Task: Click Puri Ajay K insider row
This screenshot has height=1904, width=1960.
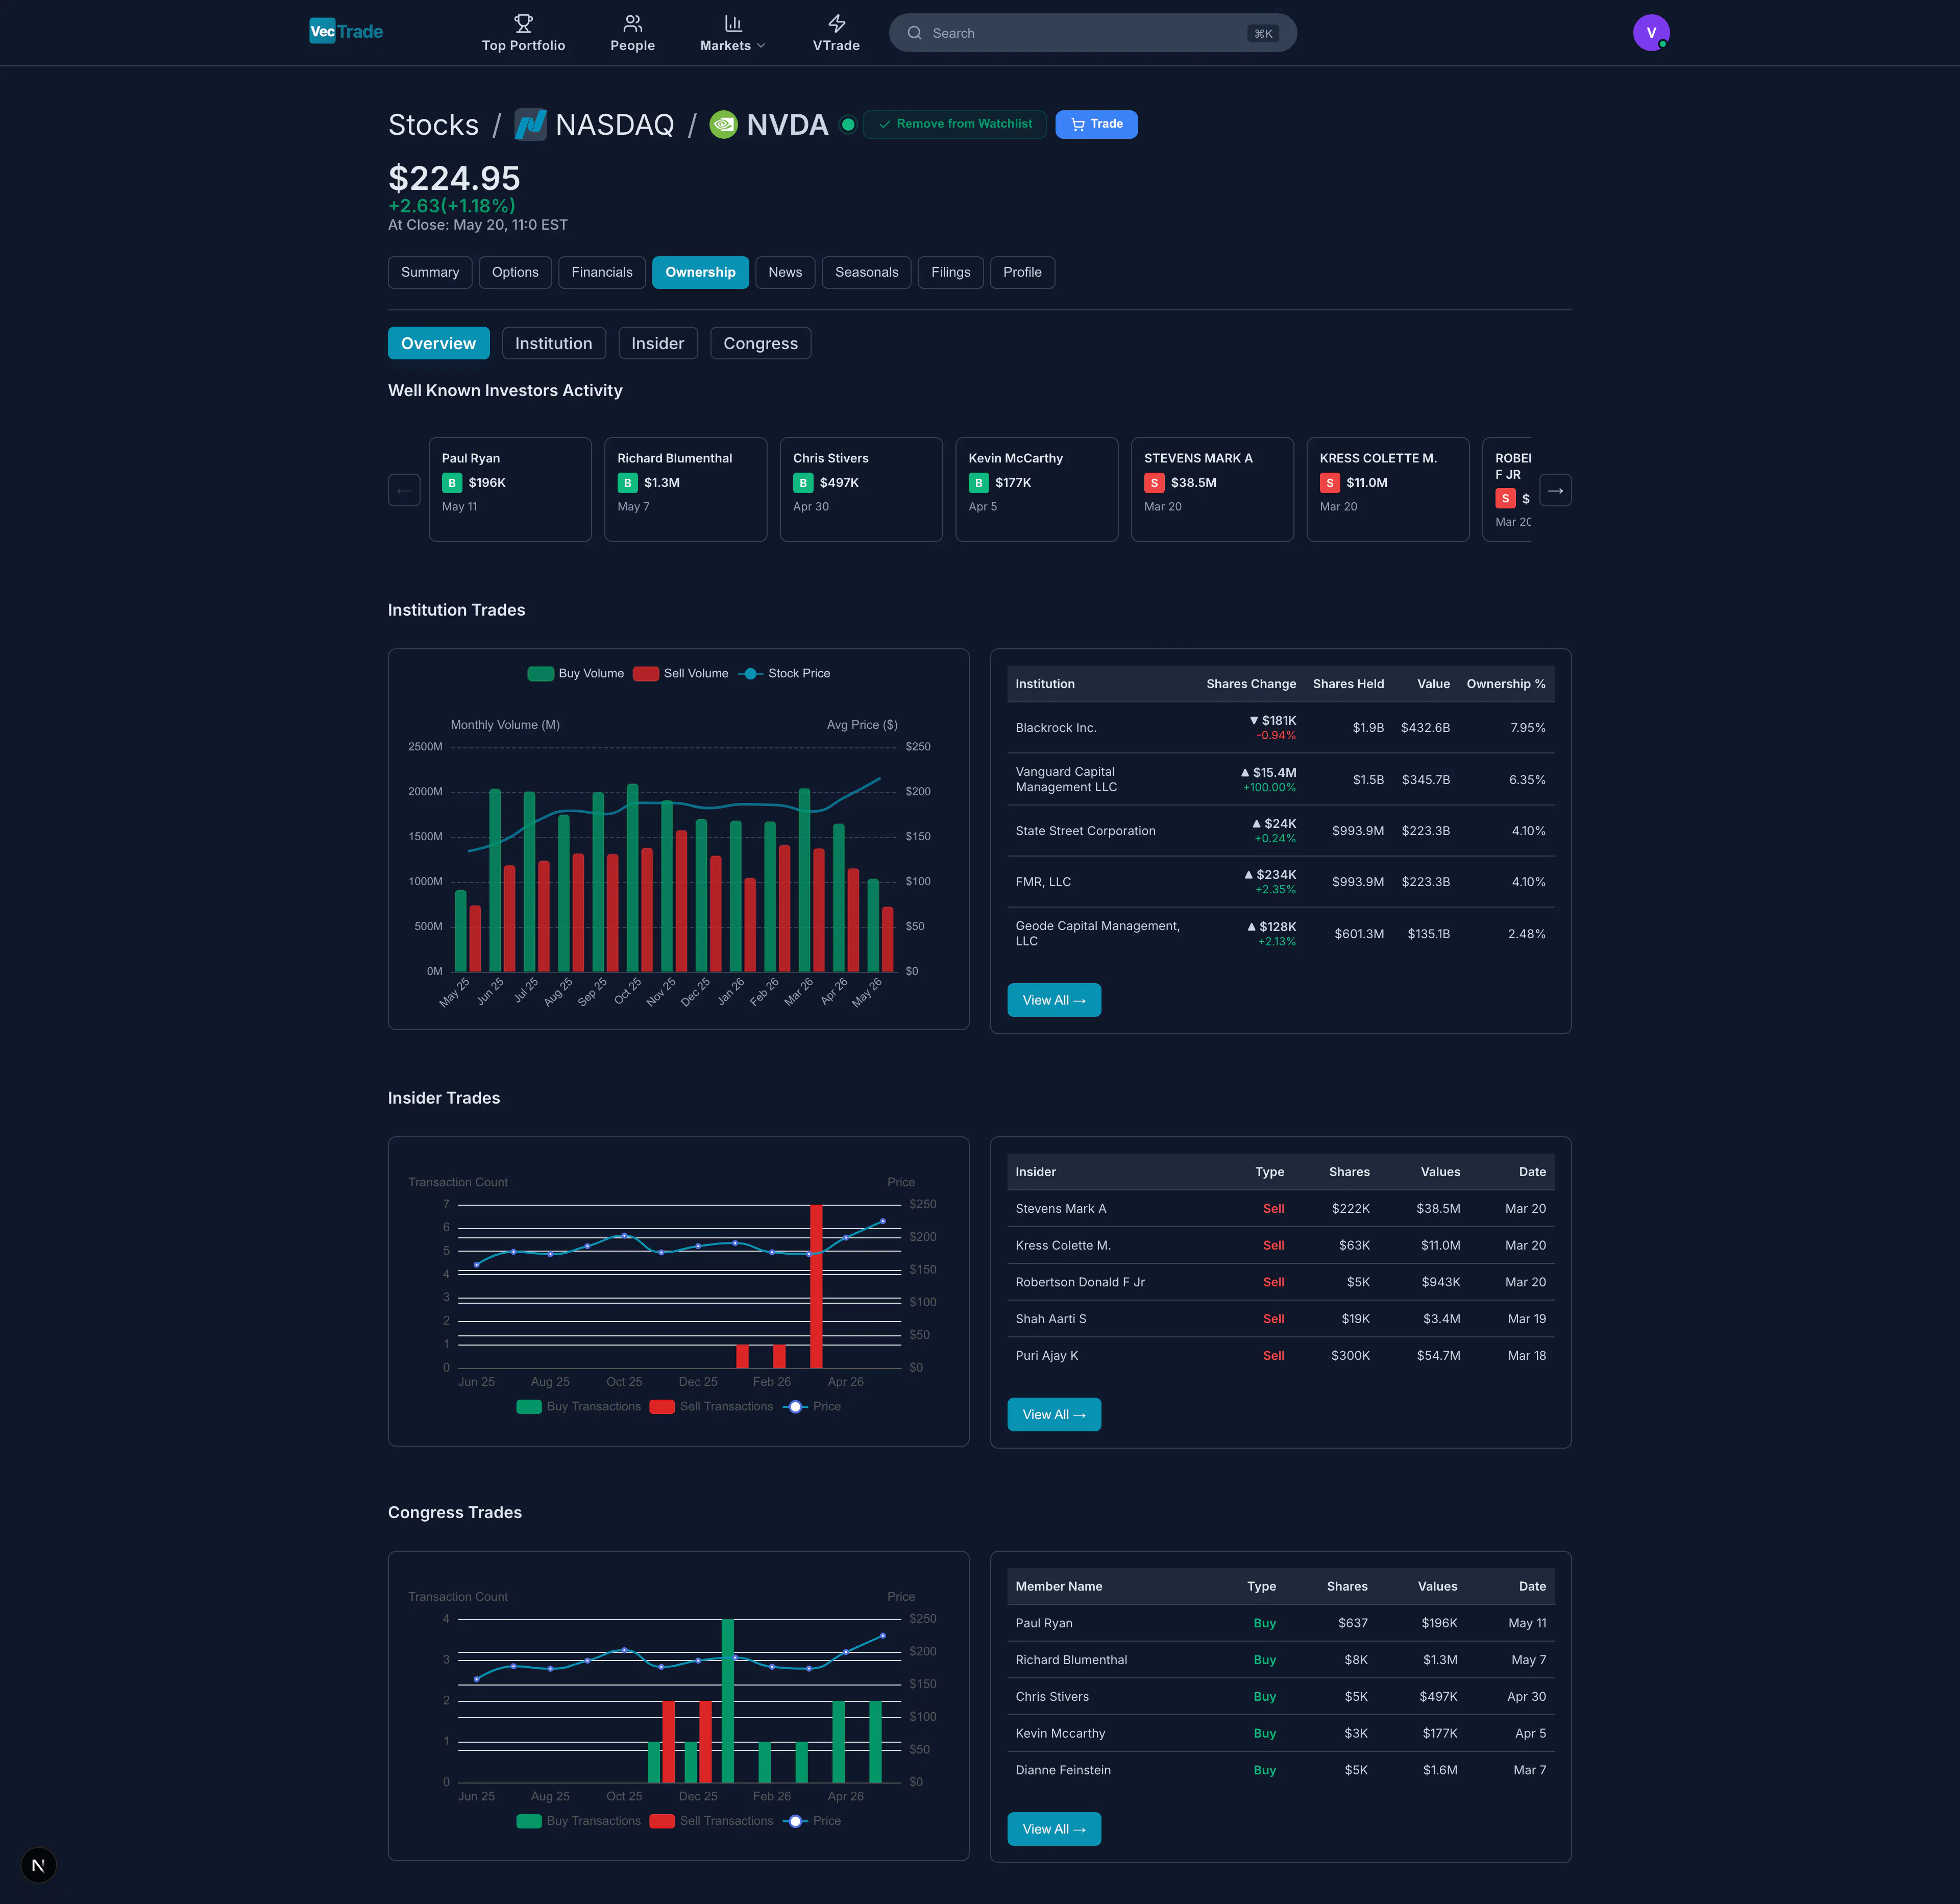Action: point(1280,1355)
